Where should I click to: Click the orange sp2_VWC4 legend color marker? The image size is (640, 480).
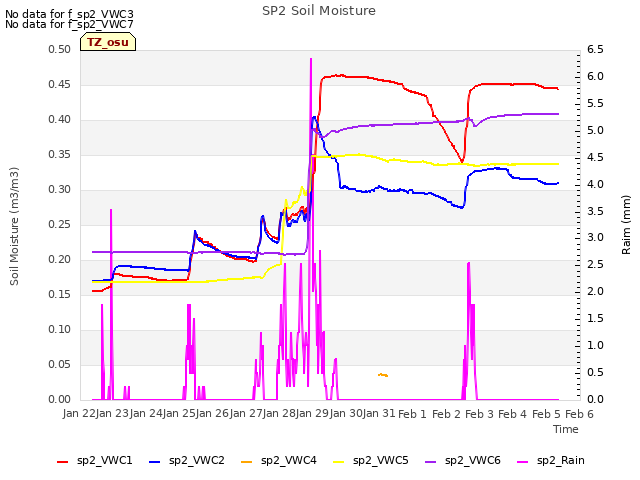pos(247,462)
